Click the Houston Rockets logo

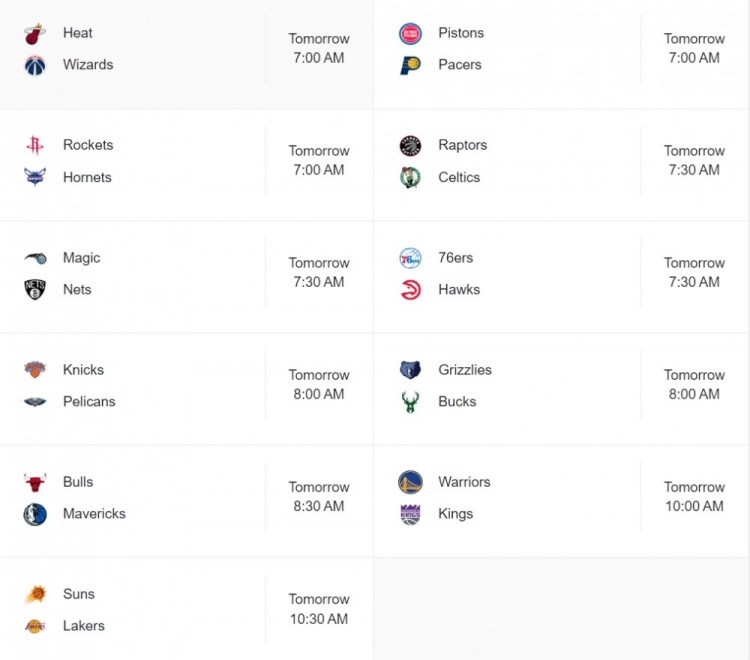(35, 145)
